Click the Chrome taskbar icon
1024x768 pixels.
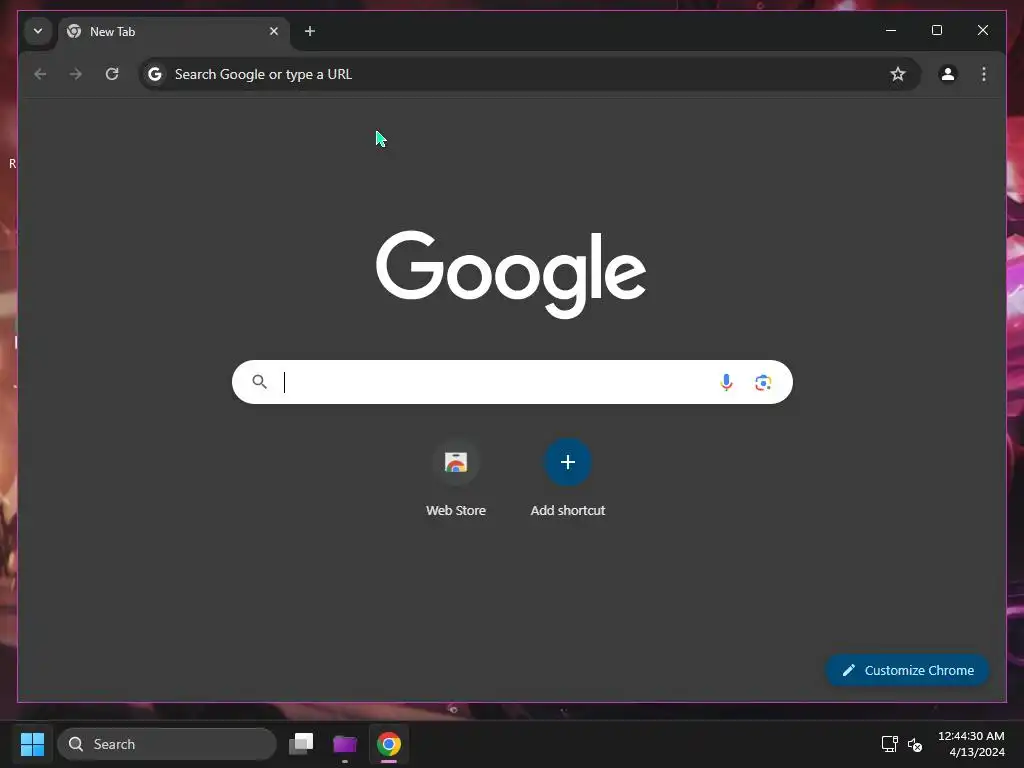(x=389, y=744)
